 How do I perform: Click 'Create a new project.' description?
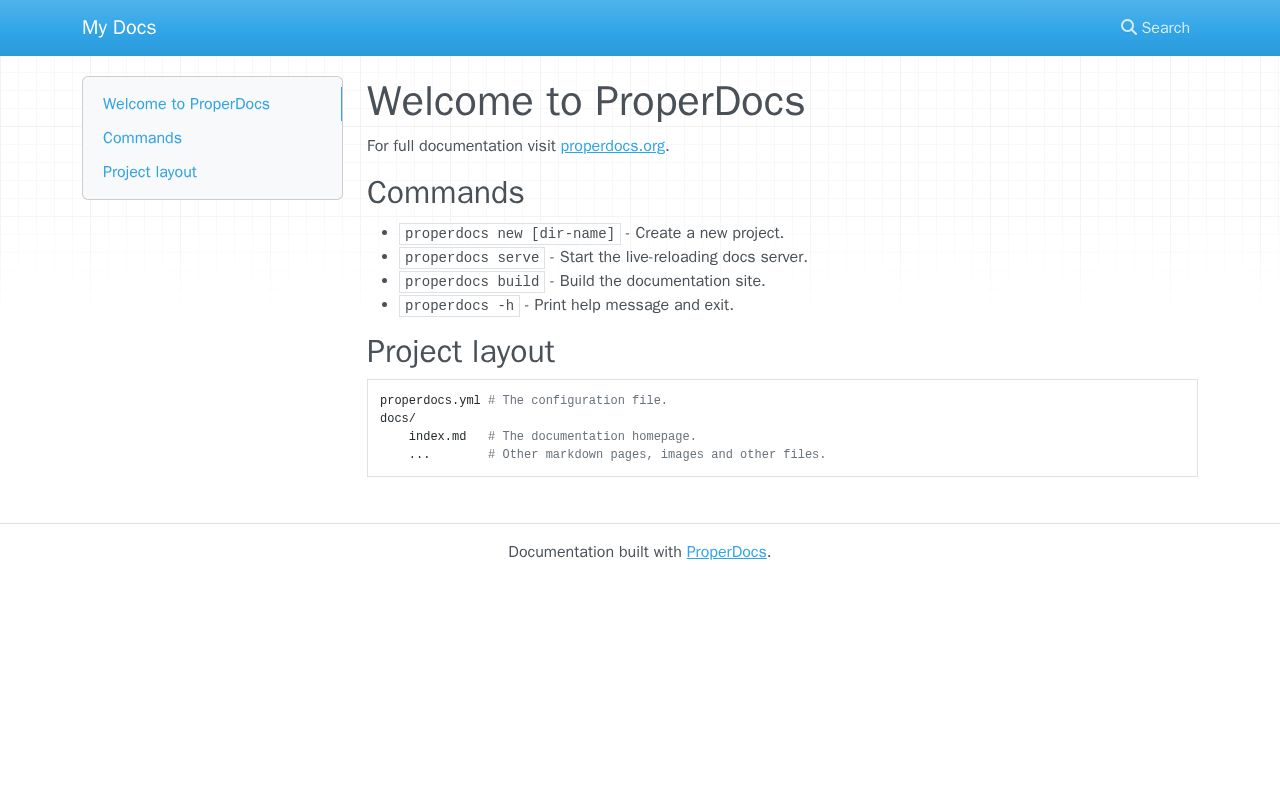click(x=710, y=233)
